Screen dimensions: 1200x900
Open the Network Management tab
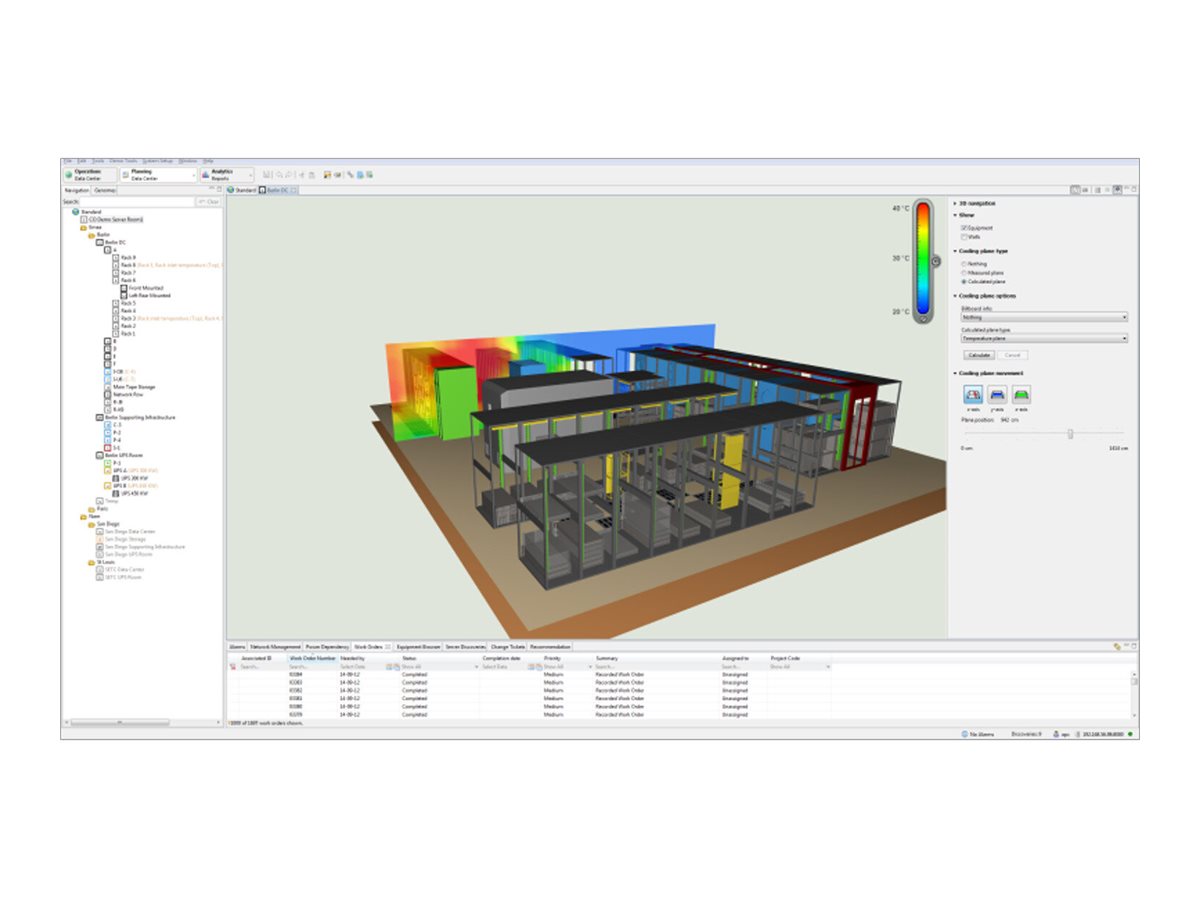click(275, 647)
